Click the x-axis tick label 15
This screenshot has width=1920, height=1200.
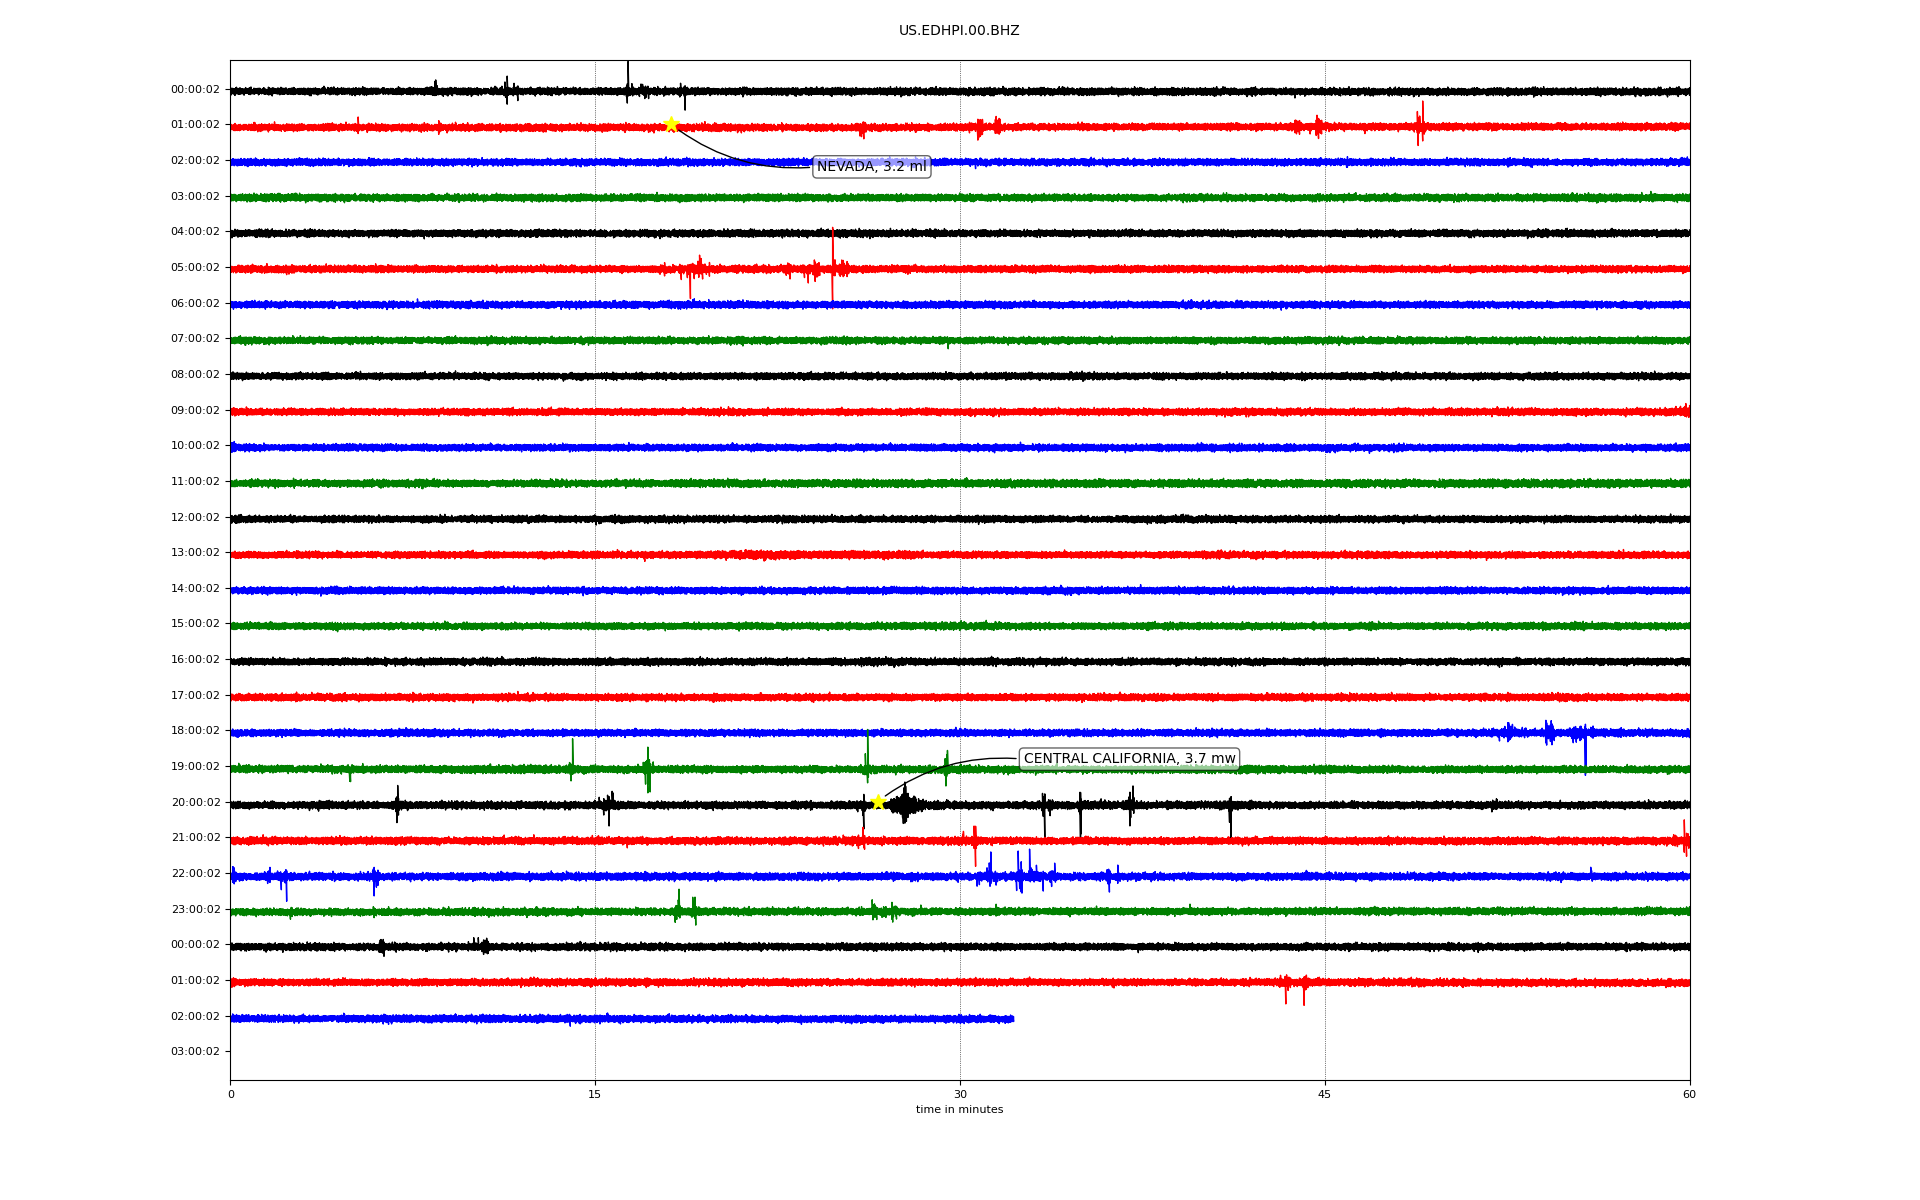595,1094
